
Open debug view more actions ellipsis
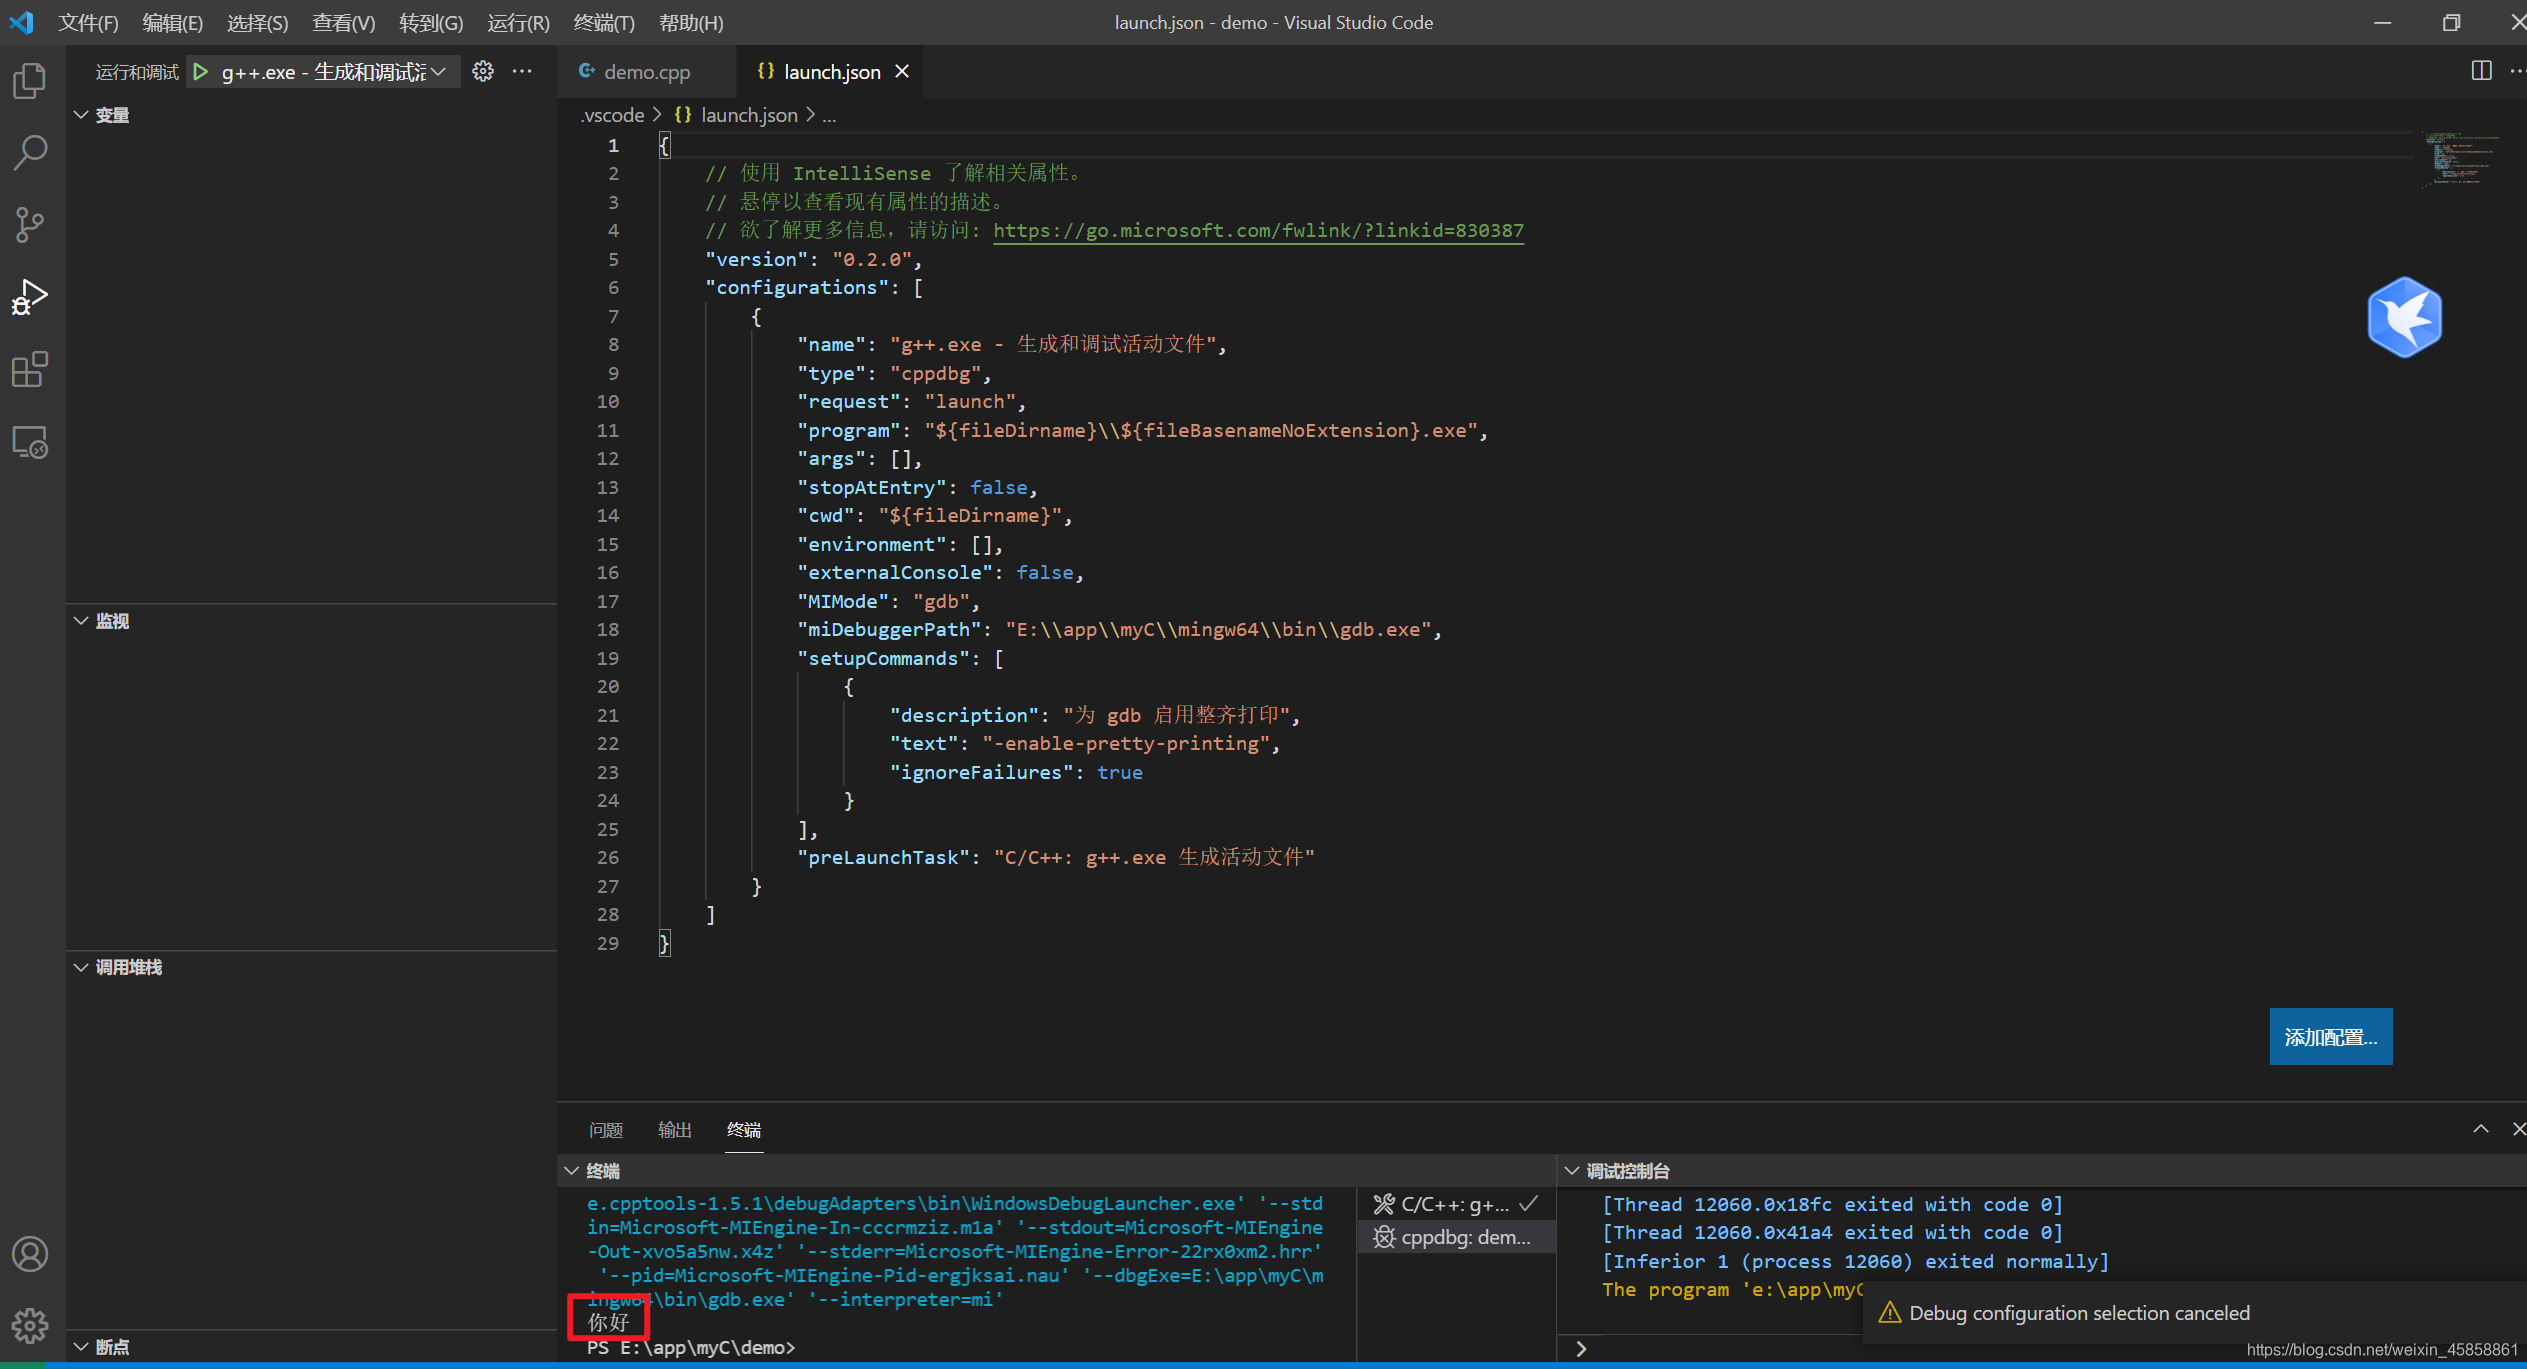click(522, 71)
